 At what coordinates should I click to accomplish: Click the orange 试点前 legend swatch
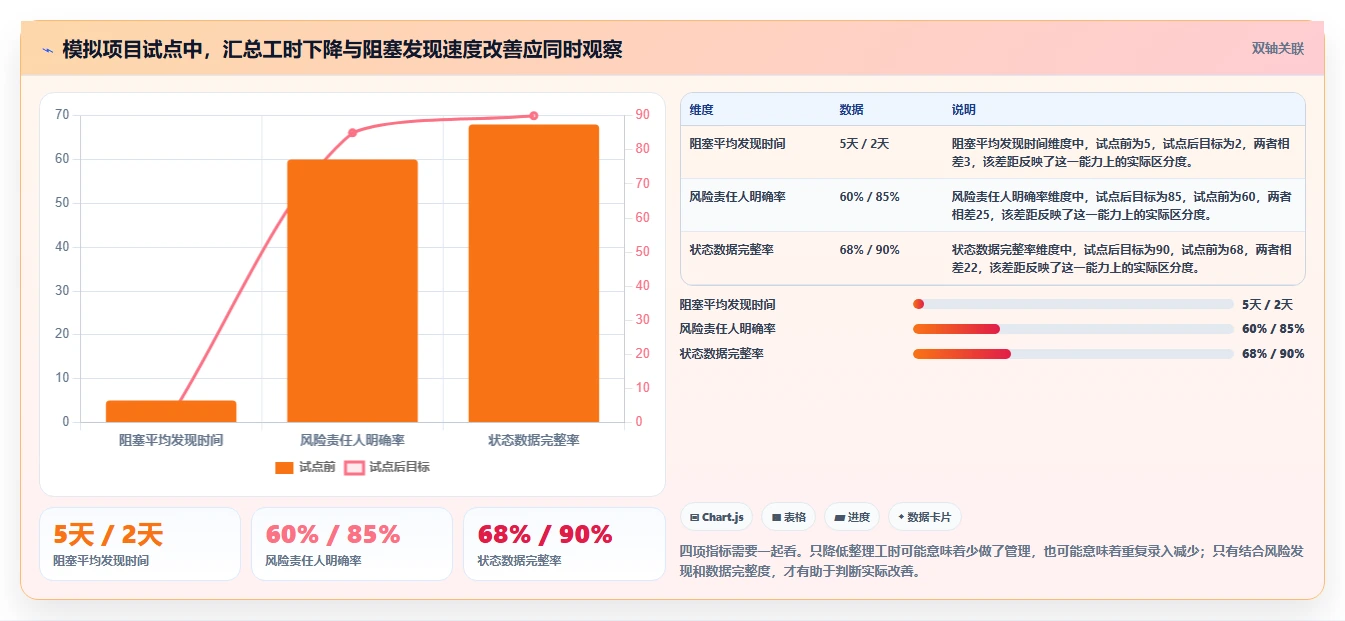coord(284,467)
